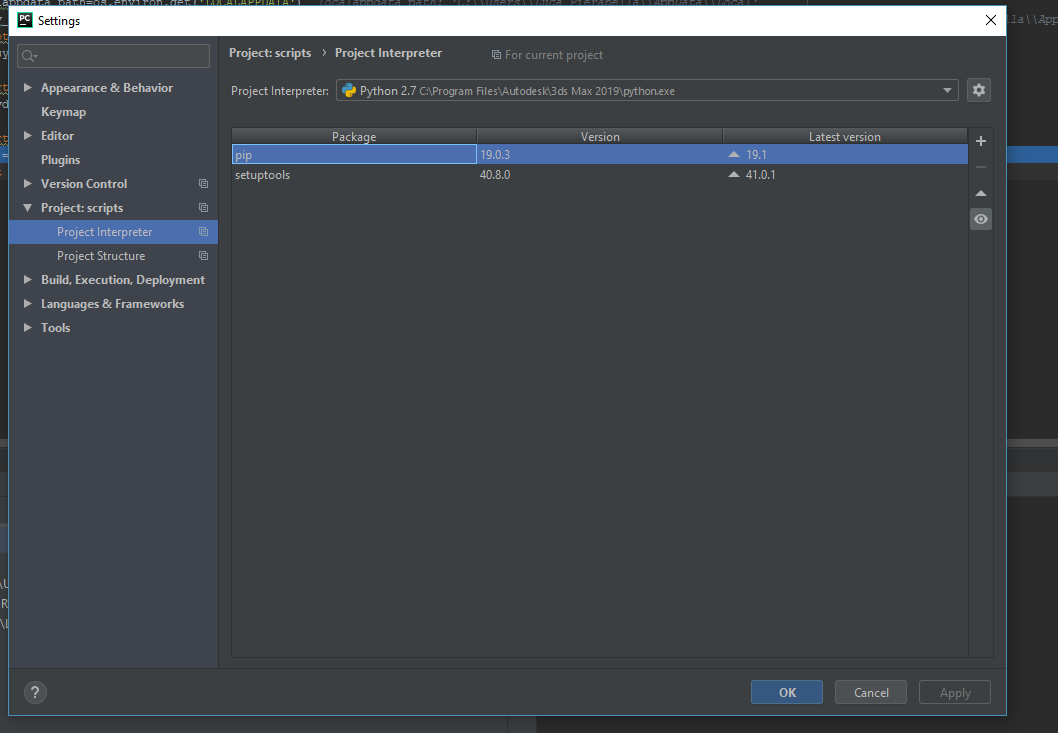
Task: Click the For current project label
Action: pos(554,55)
